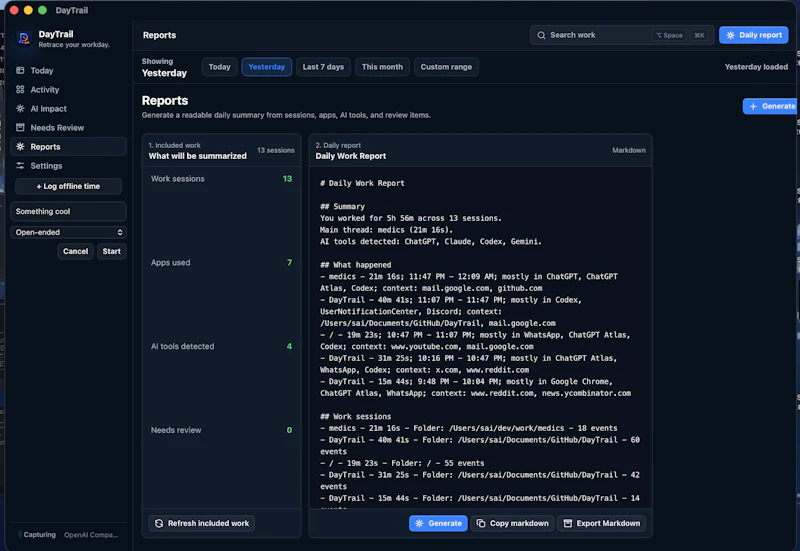
Task: Click the DayTrail app logo icon
Action: coord(23,38)
